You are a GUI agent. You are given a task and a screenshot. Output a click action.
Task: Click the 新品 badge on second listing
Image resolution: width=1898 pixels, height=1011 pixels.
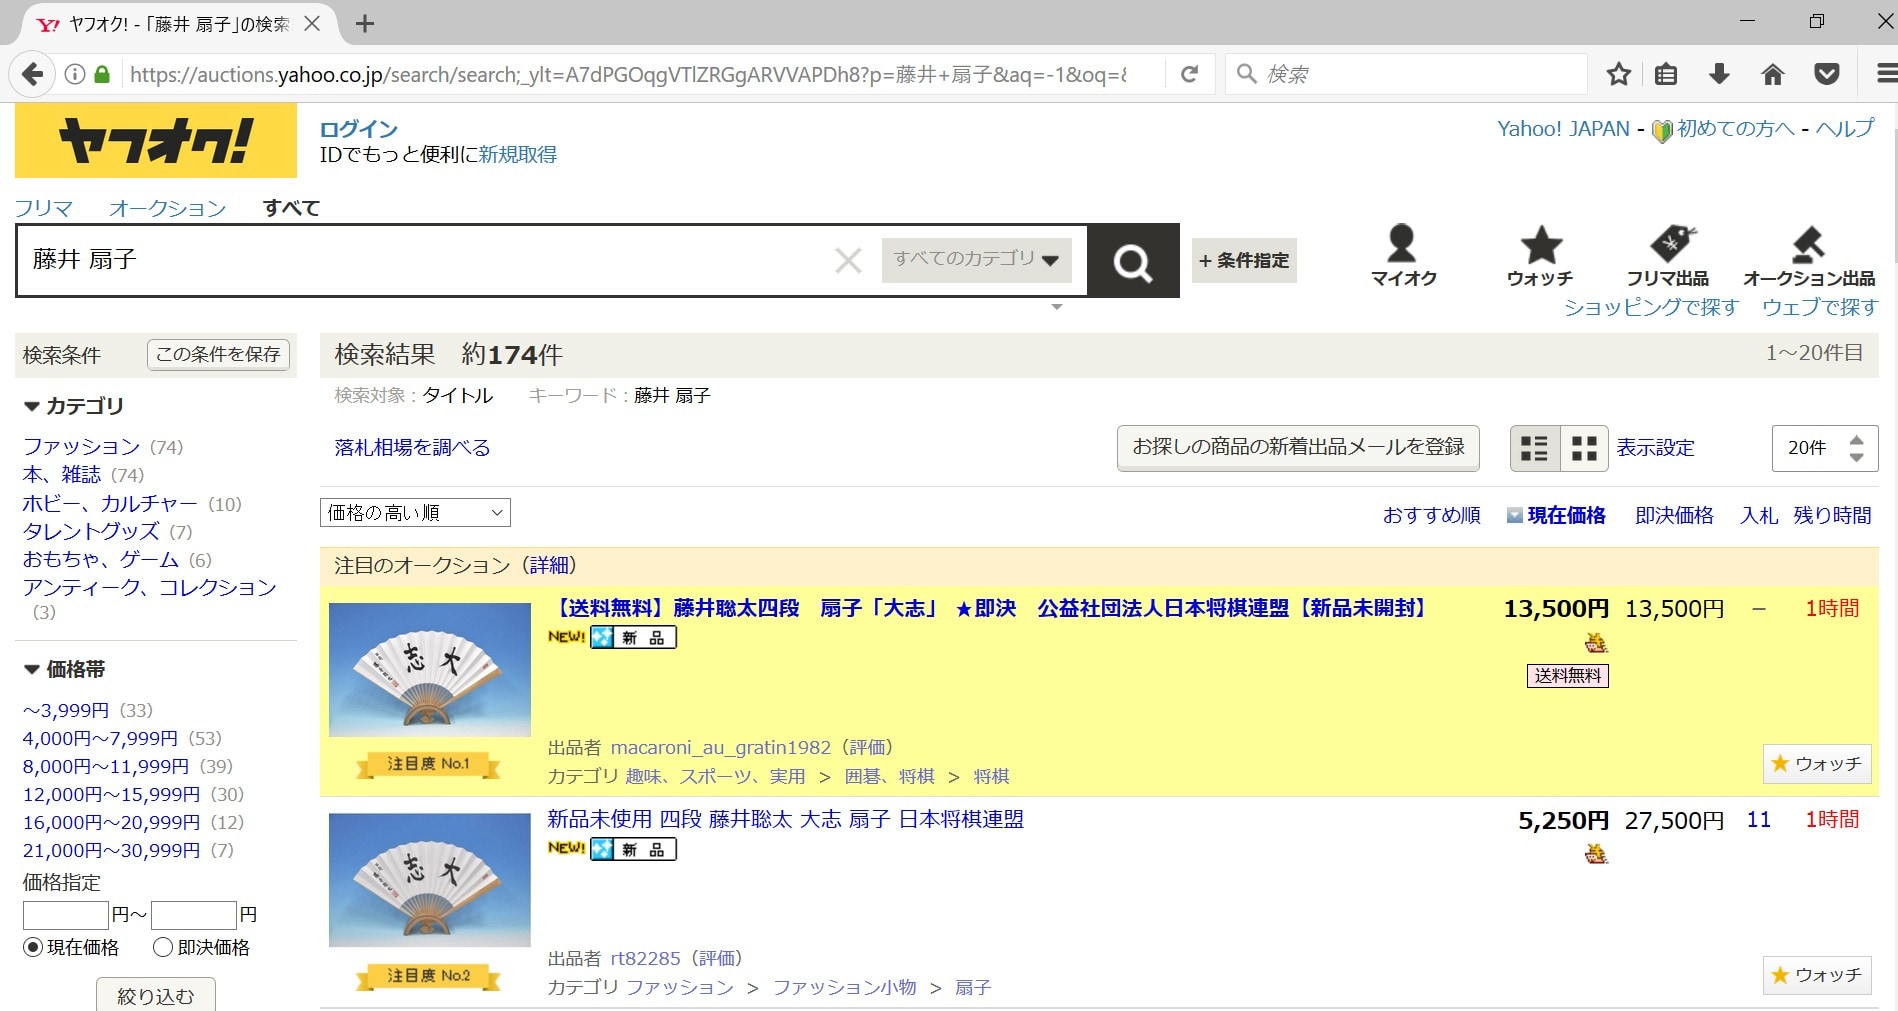(x=634, y=849)
